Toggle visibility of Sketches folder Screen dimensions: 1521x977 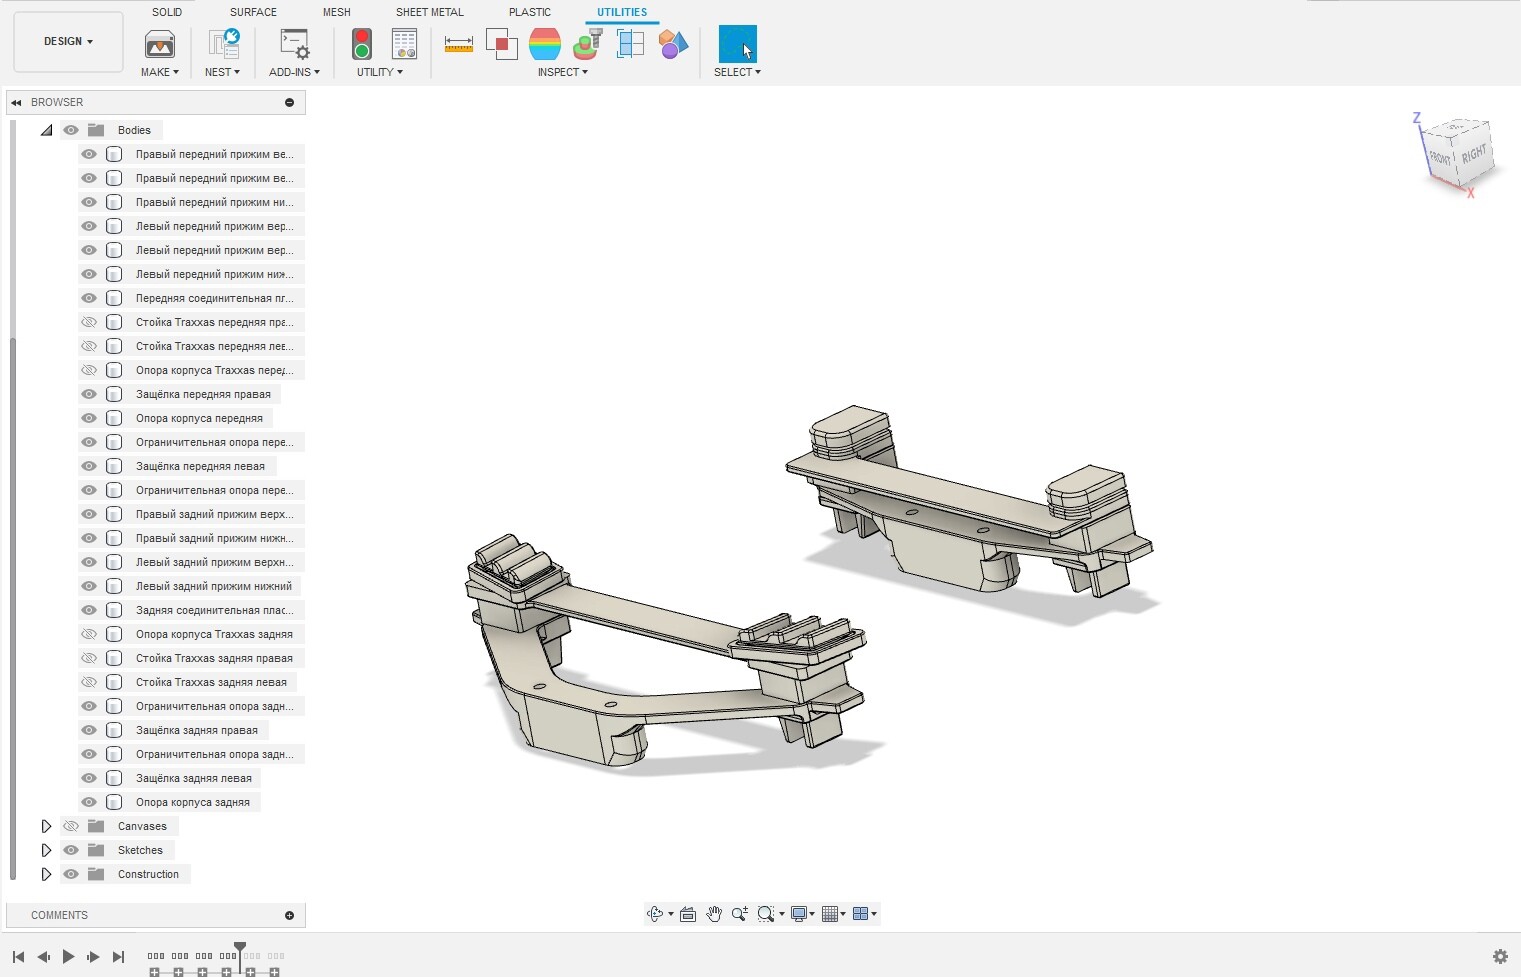coord(71,850)
